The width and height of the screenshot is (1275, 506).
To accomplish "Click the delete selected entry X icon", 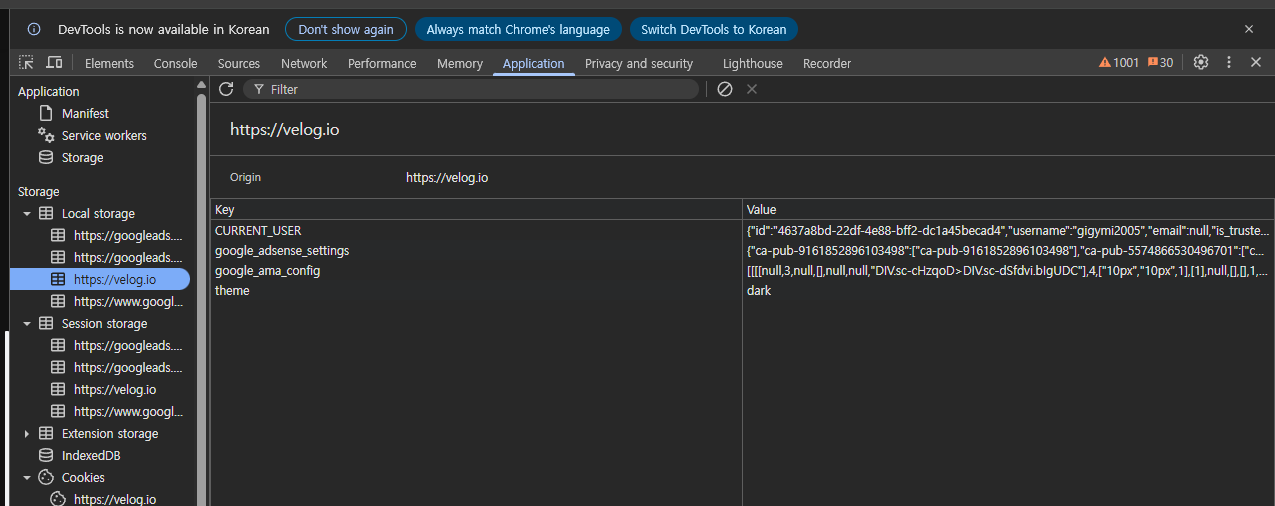I will coord(752,89).
